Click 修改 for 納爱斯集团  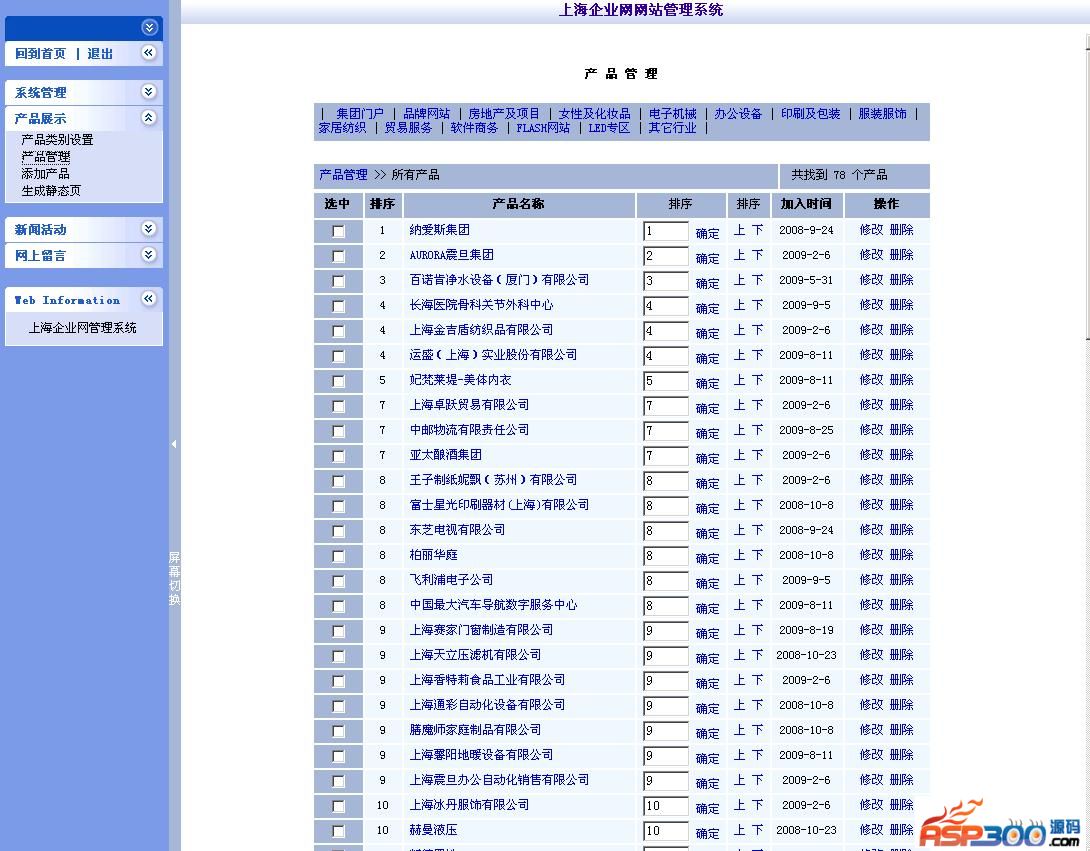tap(871, 230)
